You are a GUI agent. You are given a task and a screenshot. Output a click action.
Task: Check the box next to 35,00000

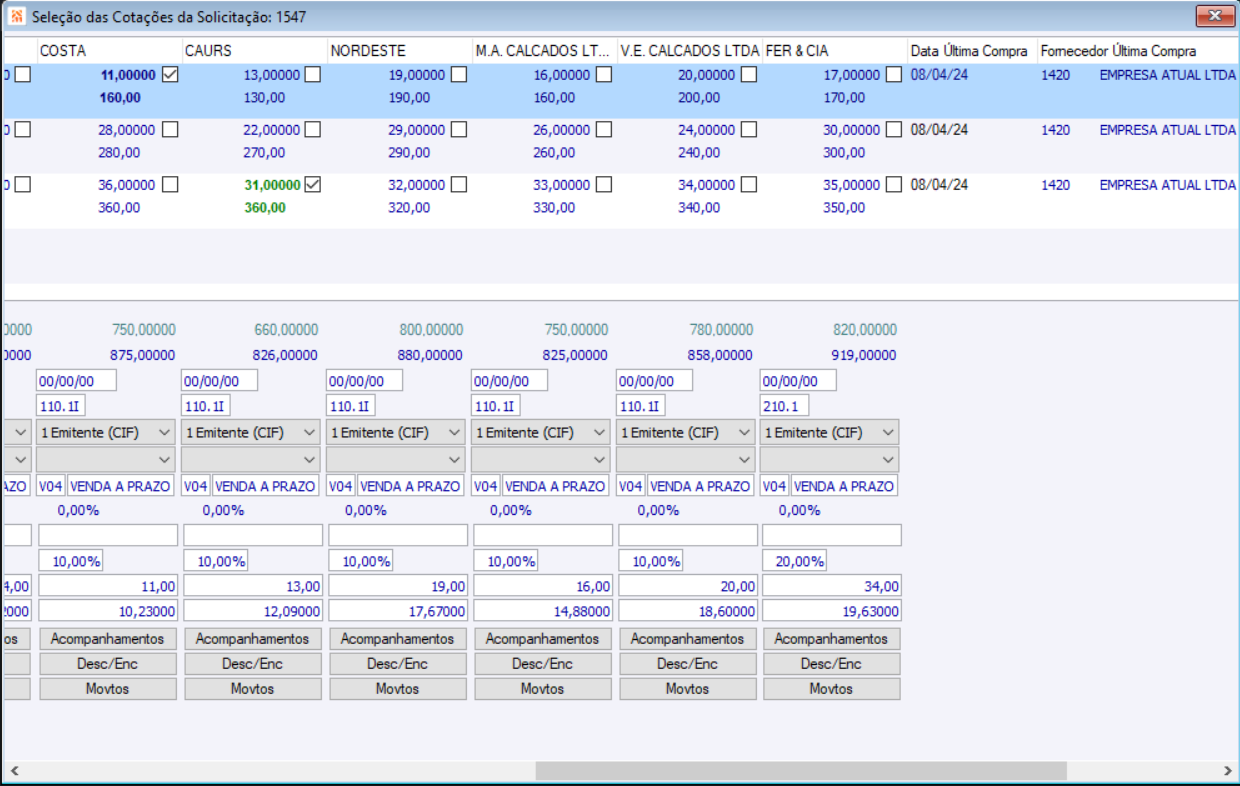893,185
